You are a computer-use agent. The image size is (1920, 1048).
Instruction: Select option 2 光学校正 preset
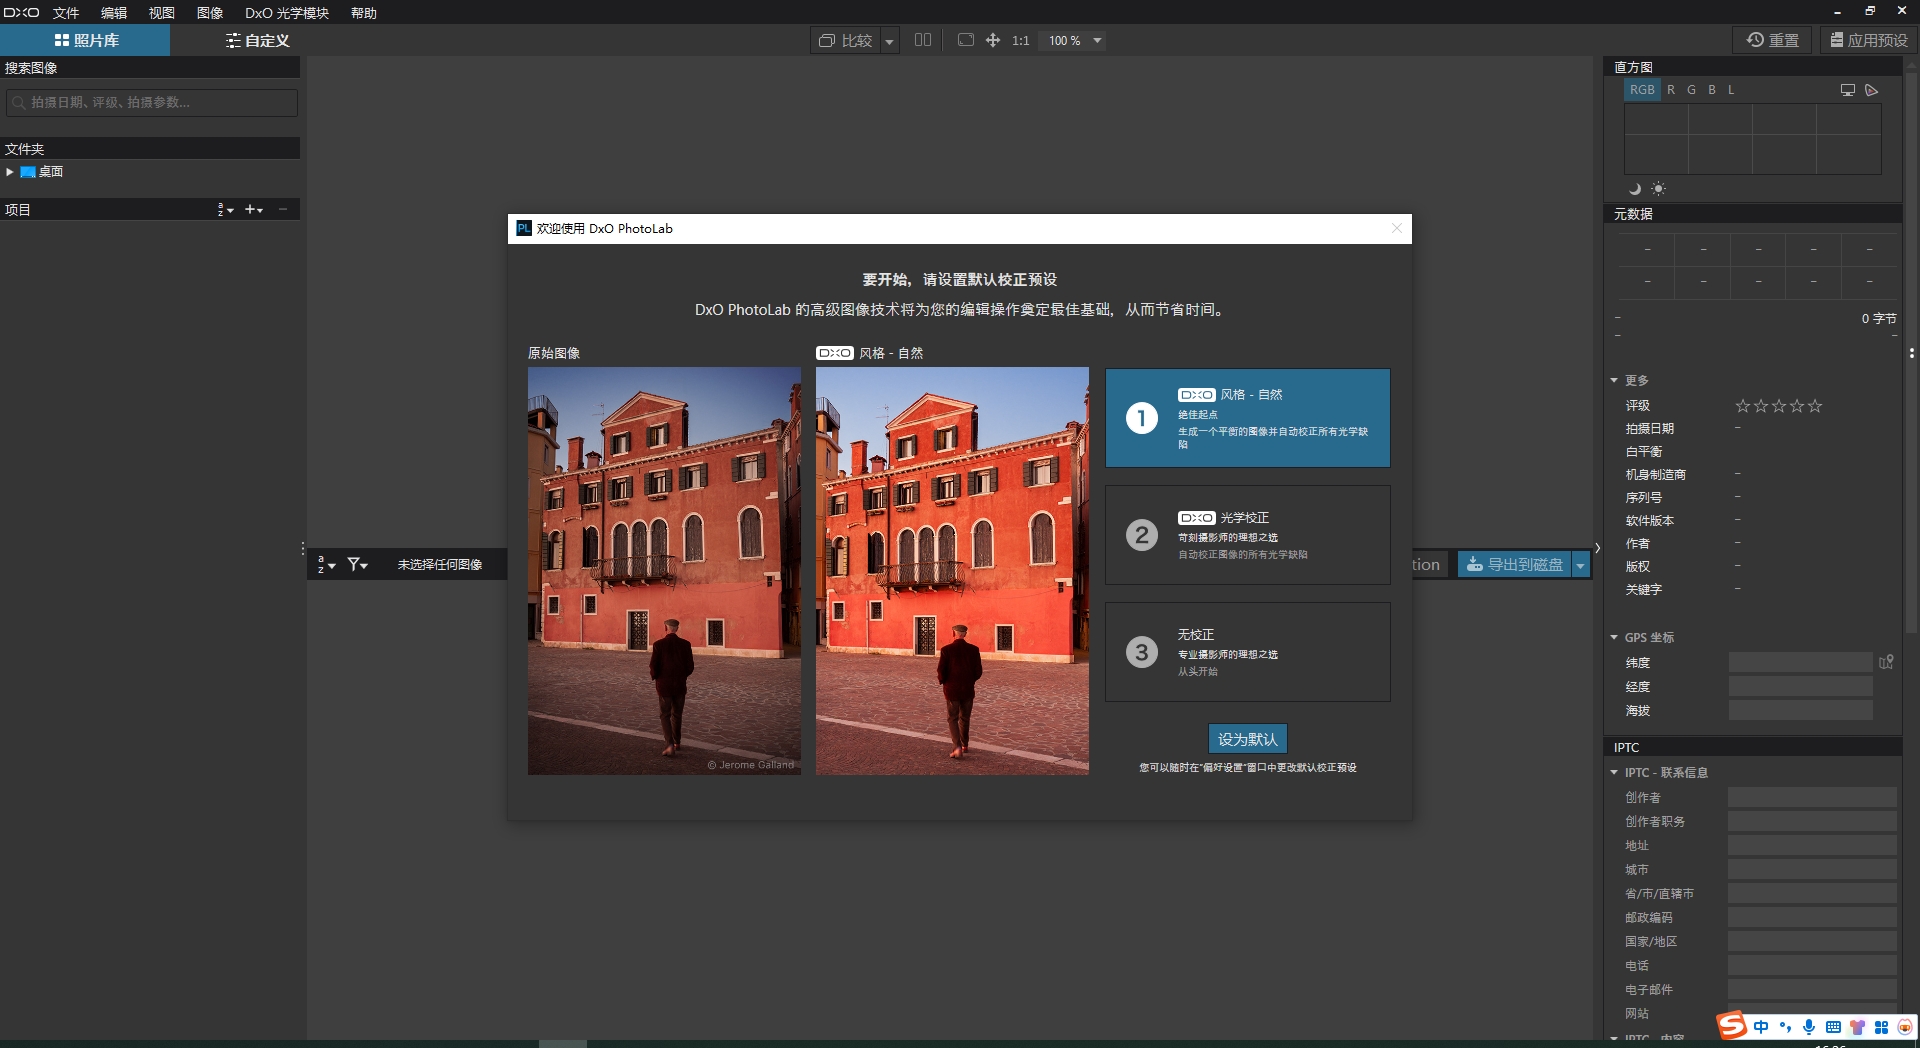tap(1247, 535)
